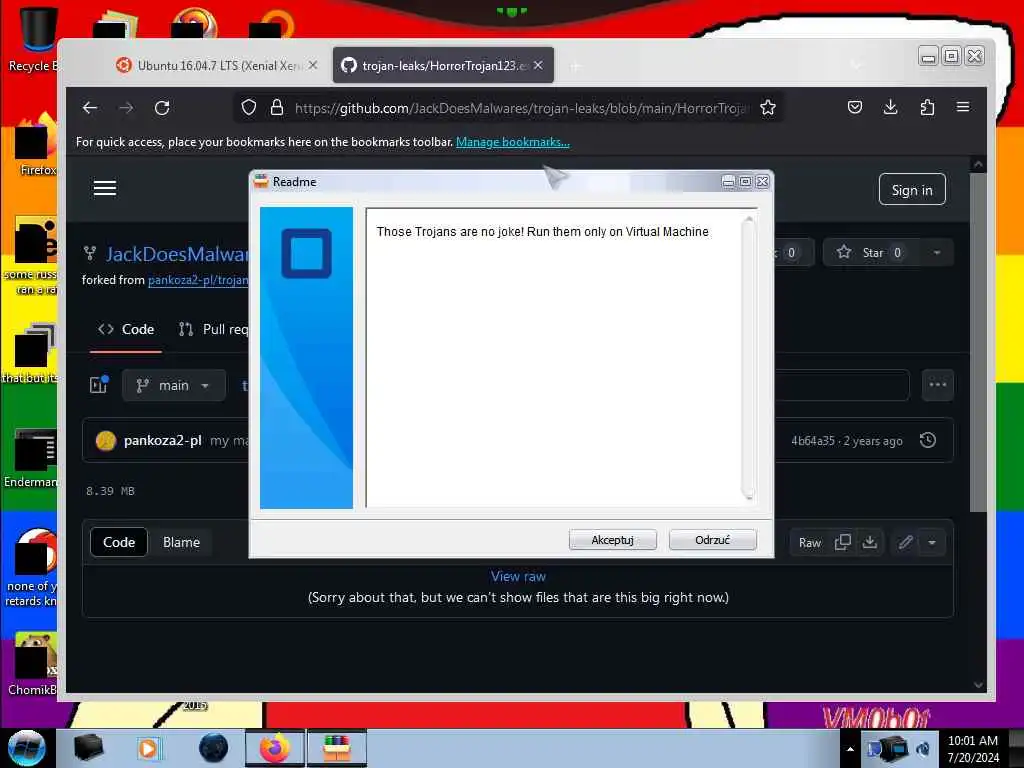
Task: Click the WinRAR taskbar icon
Action: tap(337, 748)
